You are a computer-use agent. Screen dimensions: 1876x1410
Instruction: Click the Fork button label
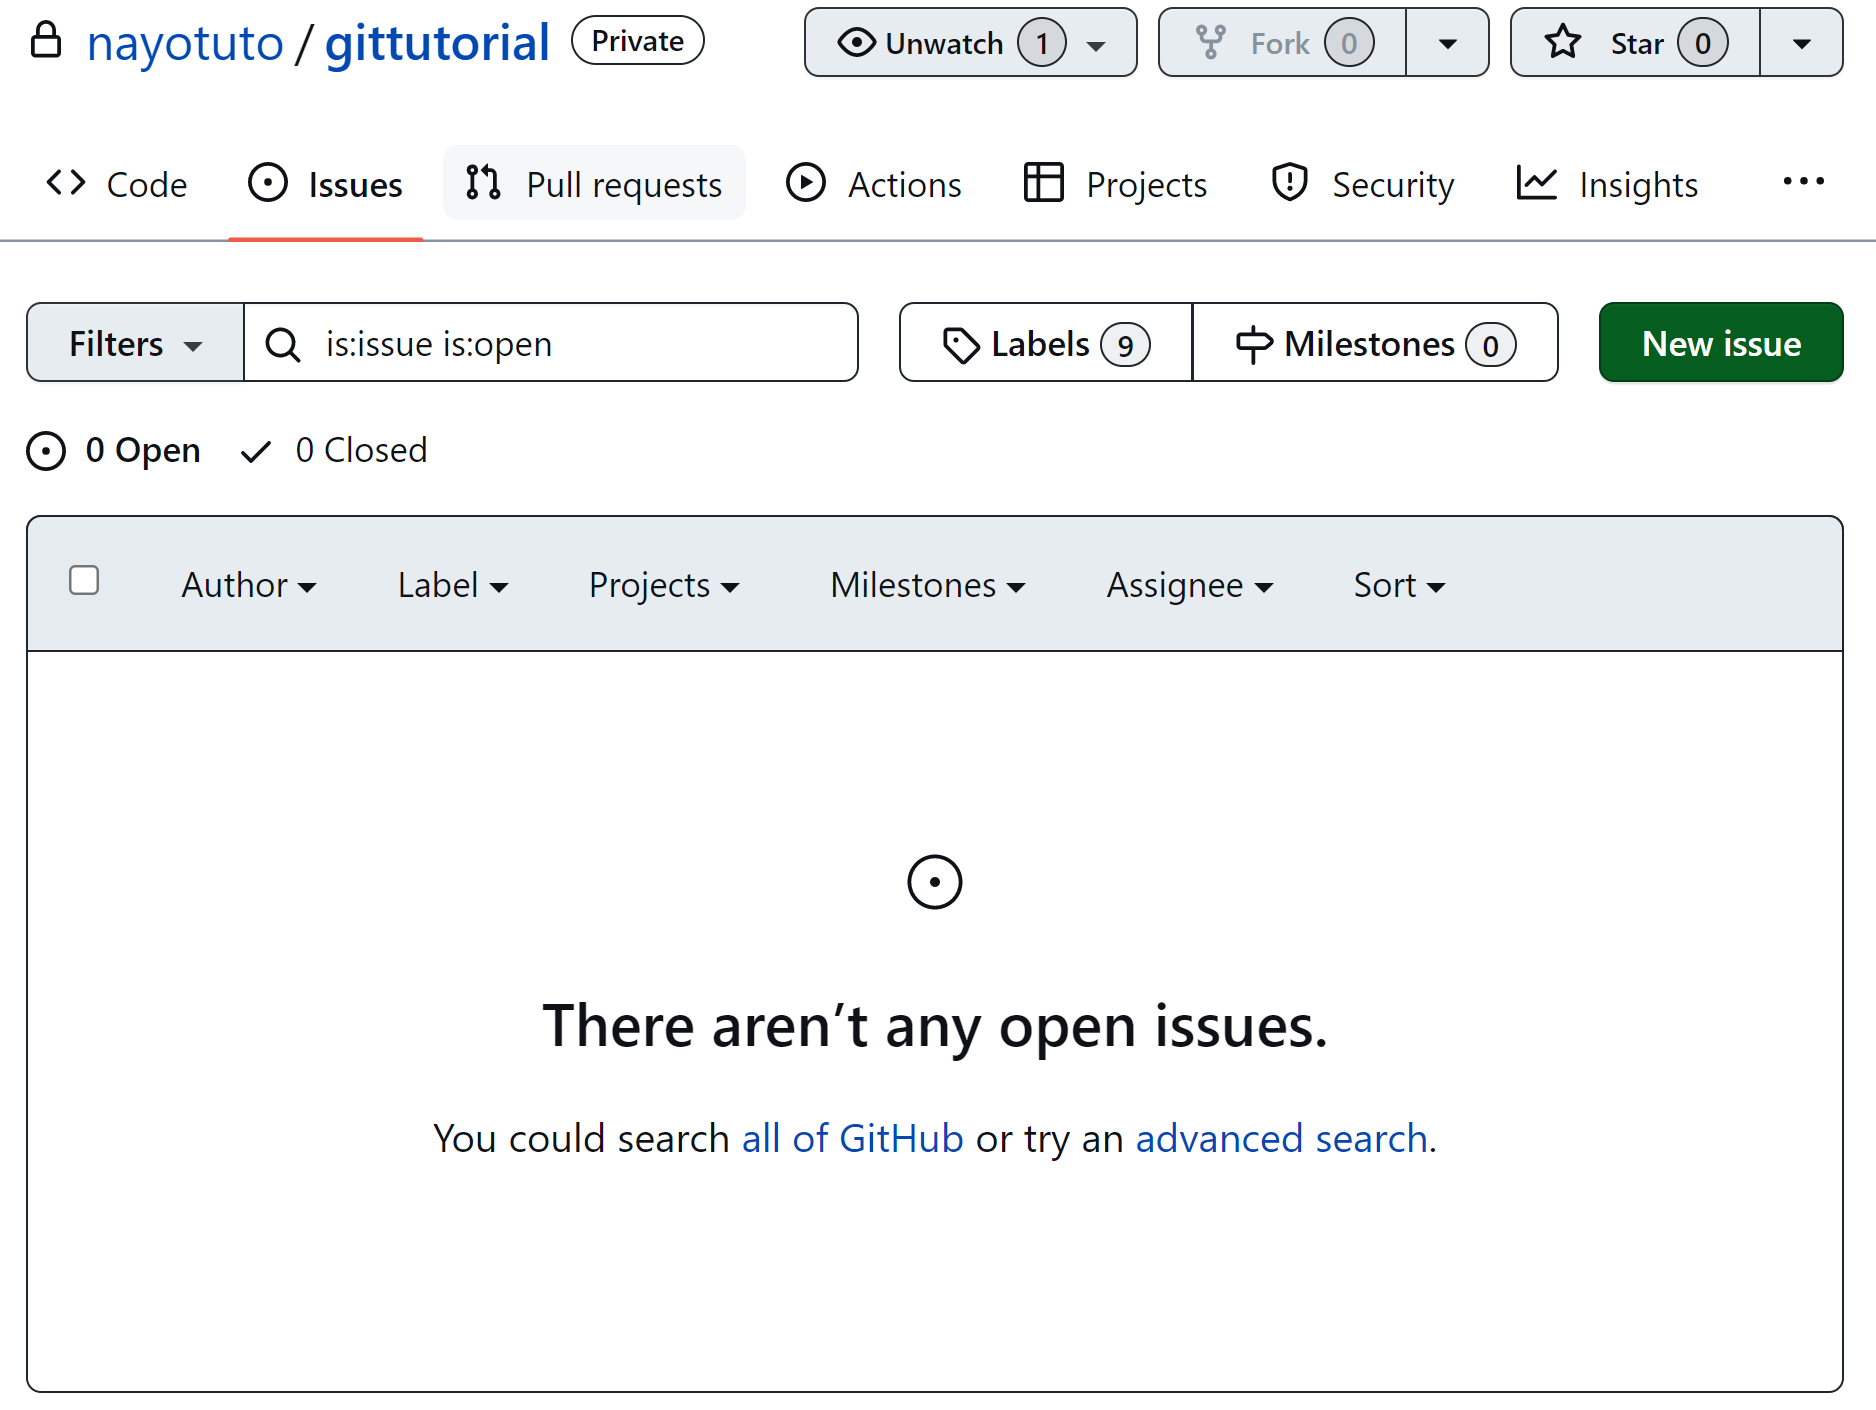tap(1280, 44)
